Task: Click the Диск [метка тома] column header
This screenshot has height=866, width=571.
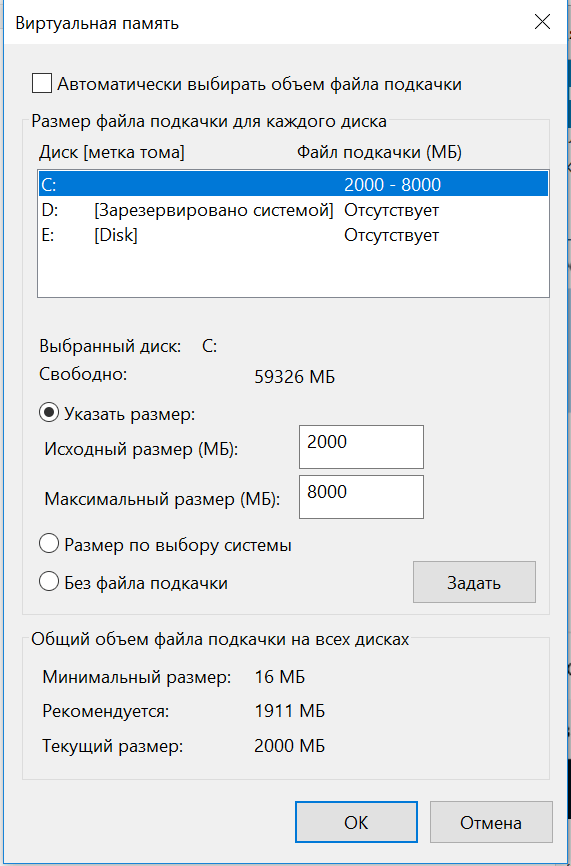Action: point(112,152)
